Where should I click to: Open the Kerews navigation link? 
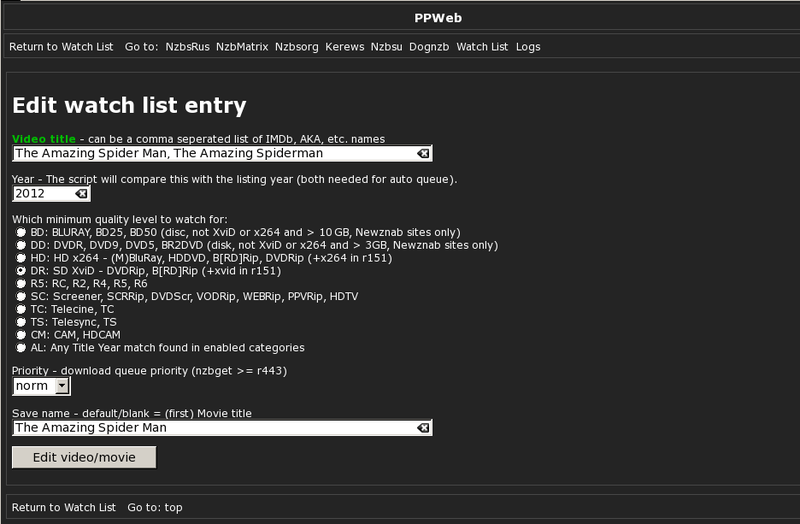[344, 47]
